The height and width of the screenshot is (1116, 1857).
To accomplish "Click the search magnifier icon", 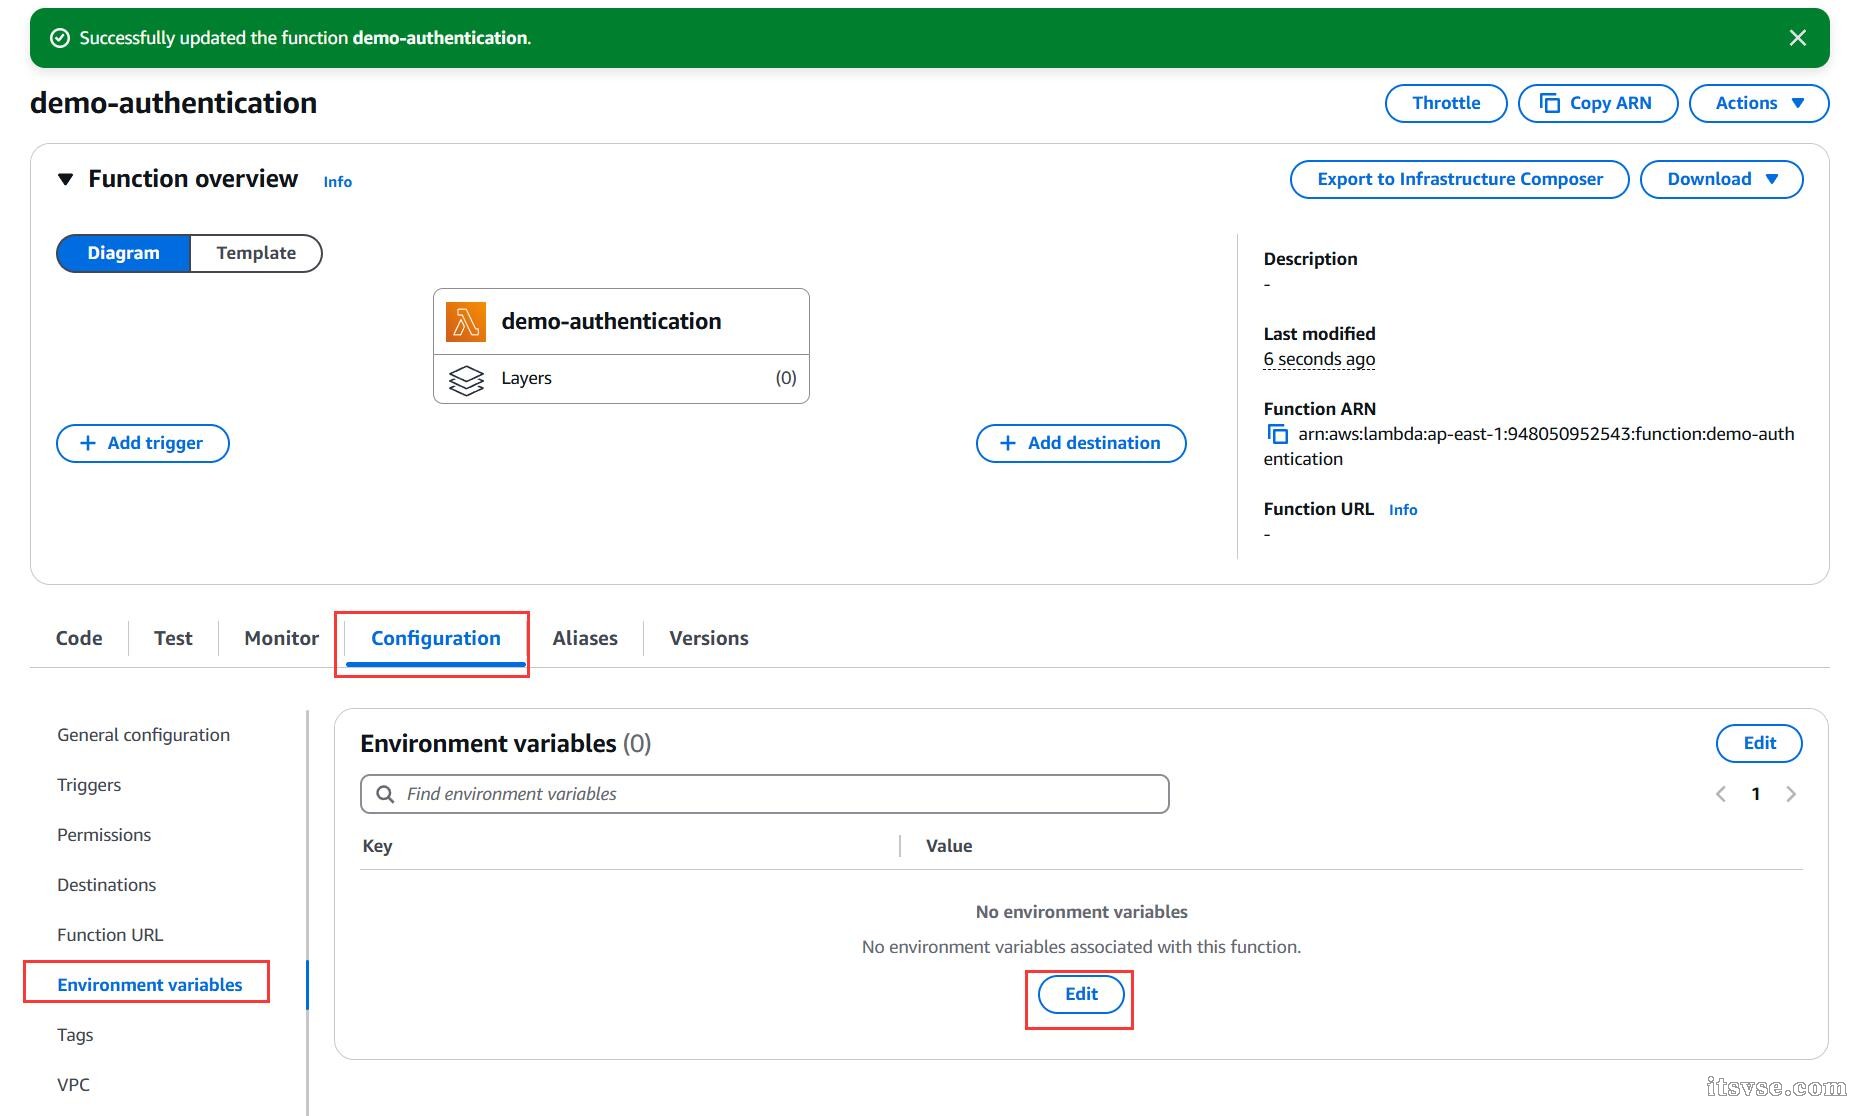I will 385,794.
